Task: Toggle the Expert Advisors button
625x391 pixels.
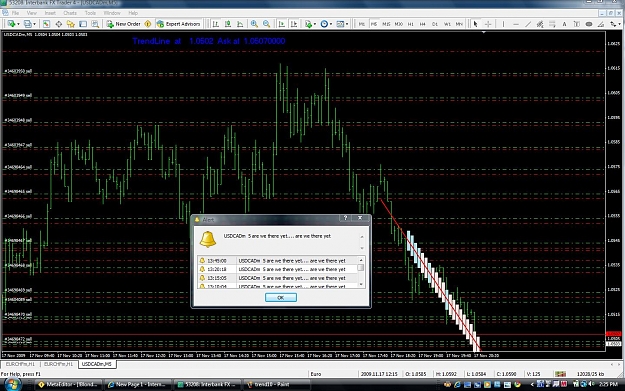Action: pos(179,24)
